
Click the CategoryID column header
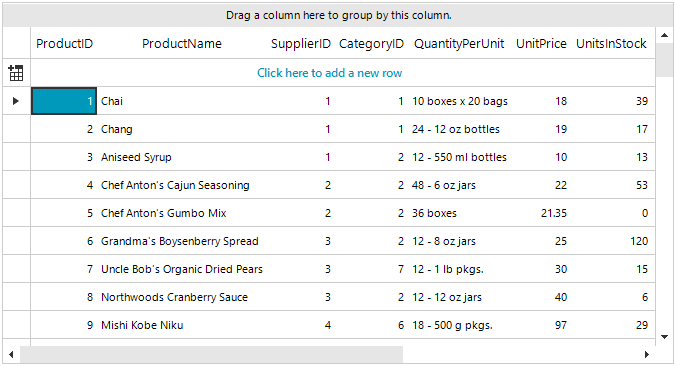[371, 43]
